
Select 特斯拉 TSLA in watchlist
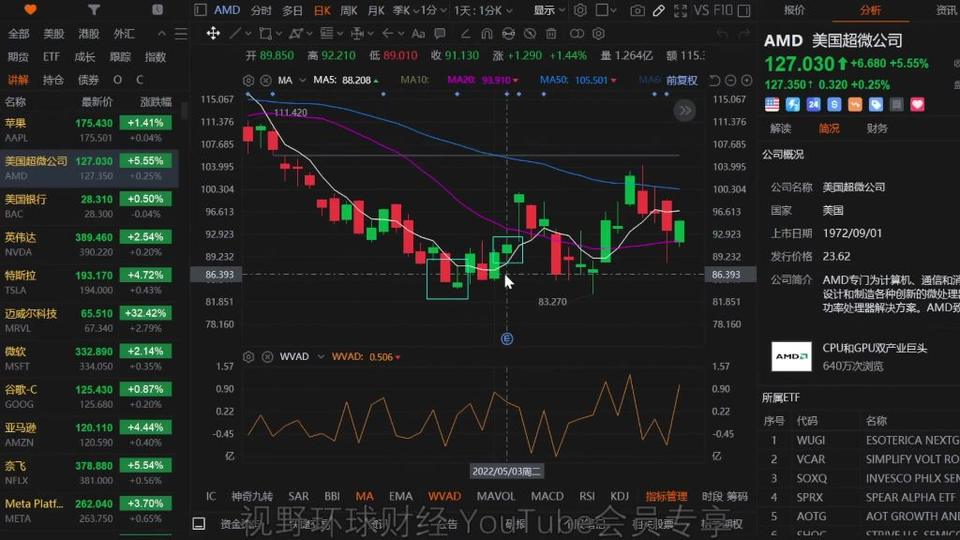(x=89, y=282)
